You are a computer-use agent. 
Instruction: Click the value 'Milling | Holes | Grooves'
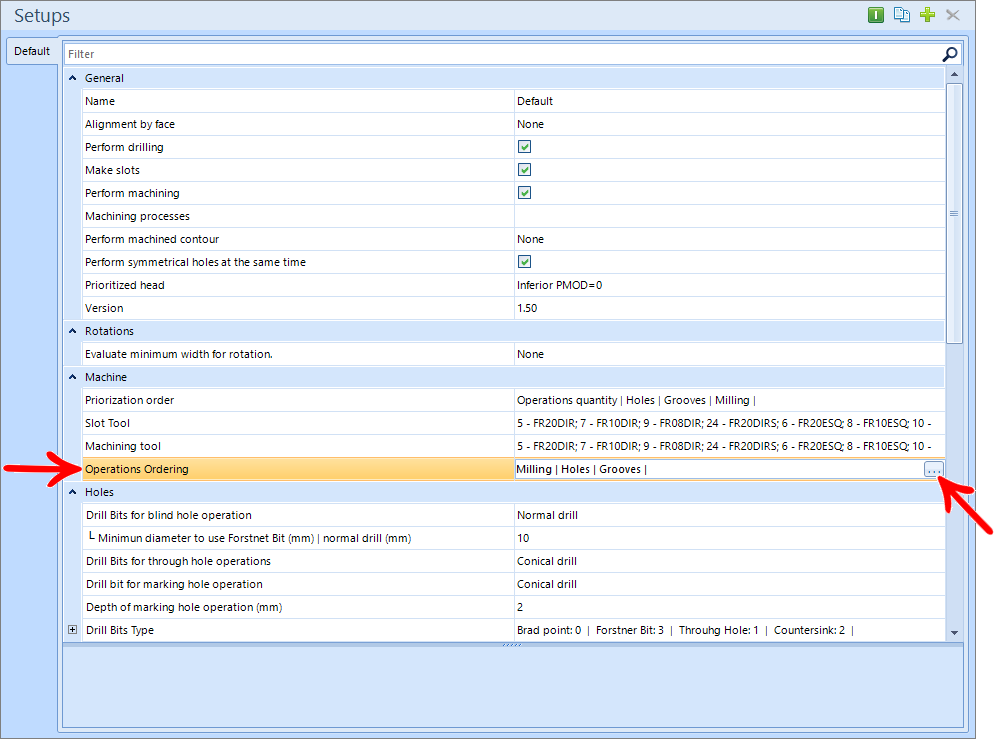581,470
